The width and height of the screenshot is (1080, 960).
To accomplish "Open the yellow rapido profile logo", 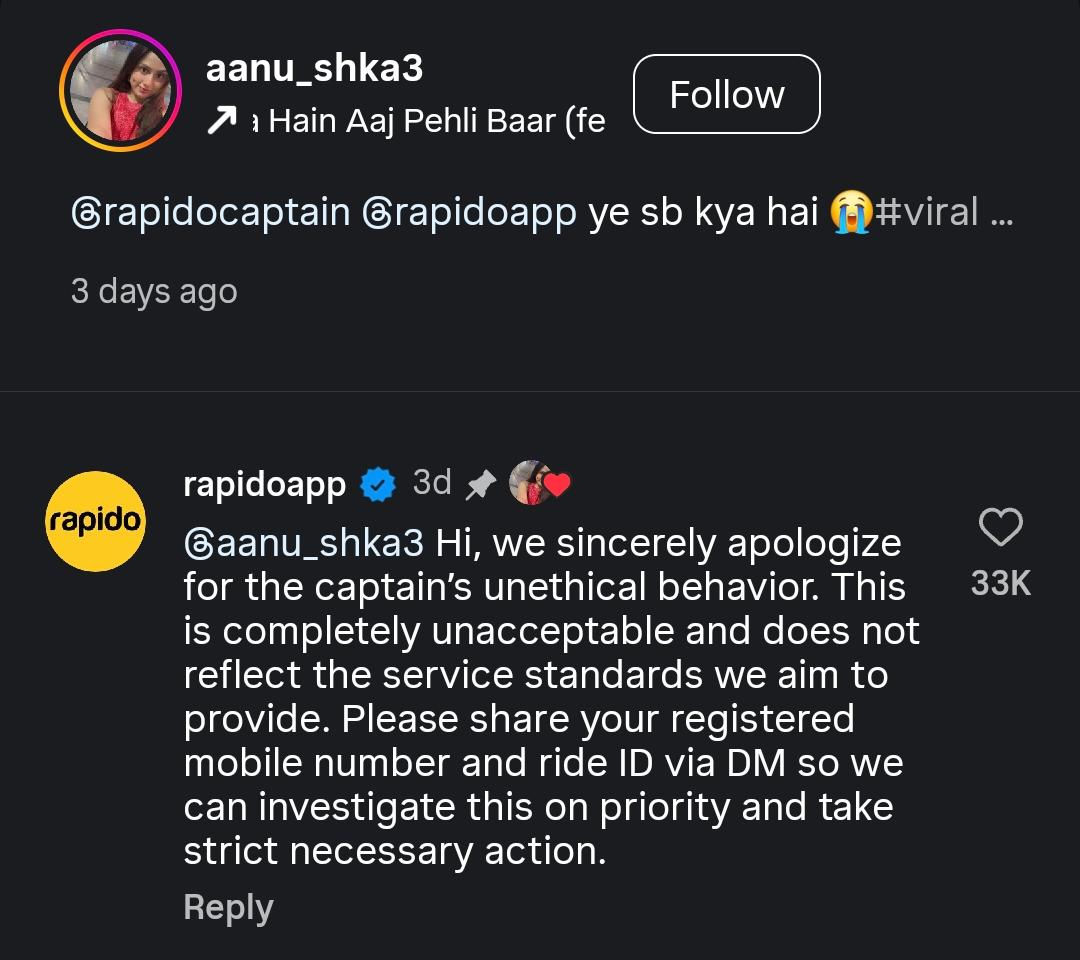I will (96, 521).
